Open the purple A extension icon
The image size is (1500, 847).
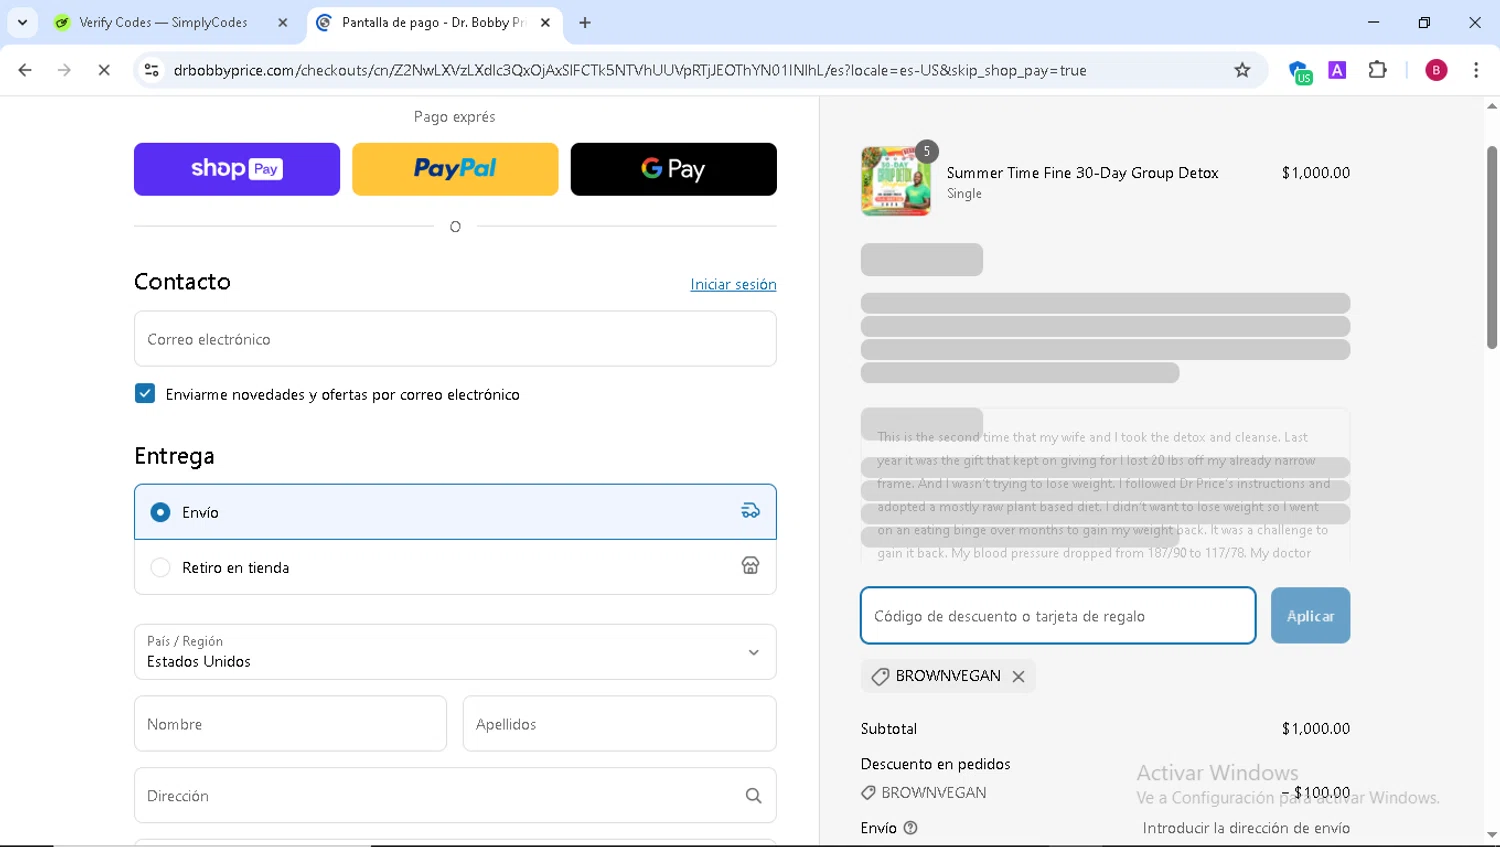click(x=1337, y=70)
